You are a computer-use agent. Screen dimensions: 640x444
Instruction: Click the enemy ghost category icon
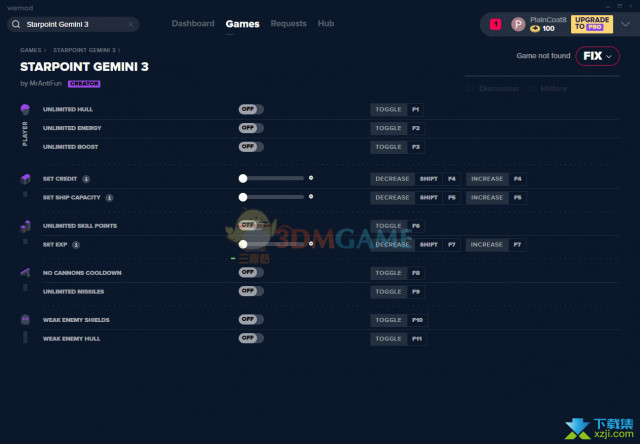25,320
